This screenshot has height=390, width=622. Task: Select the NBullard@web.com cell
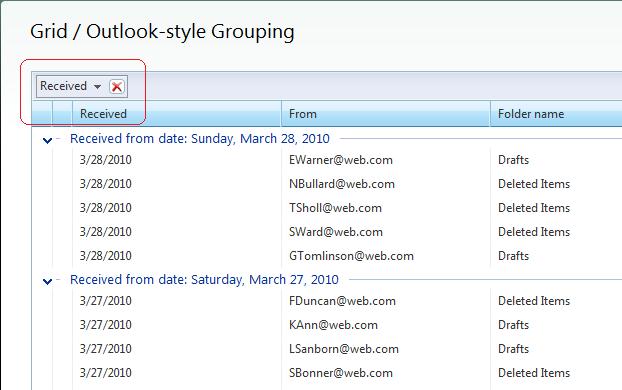click(x=342, y=184)
